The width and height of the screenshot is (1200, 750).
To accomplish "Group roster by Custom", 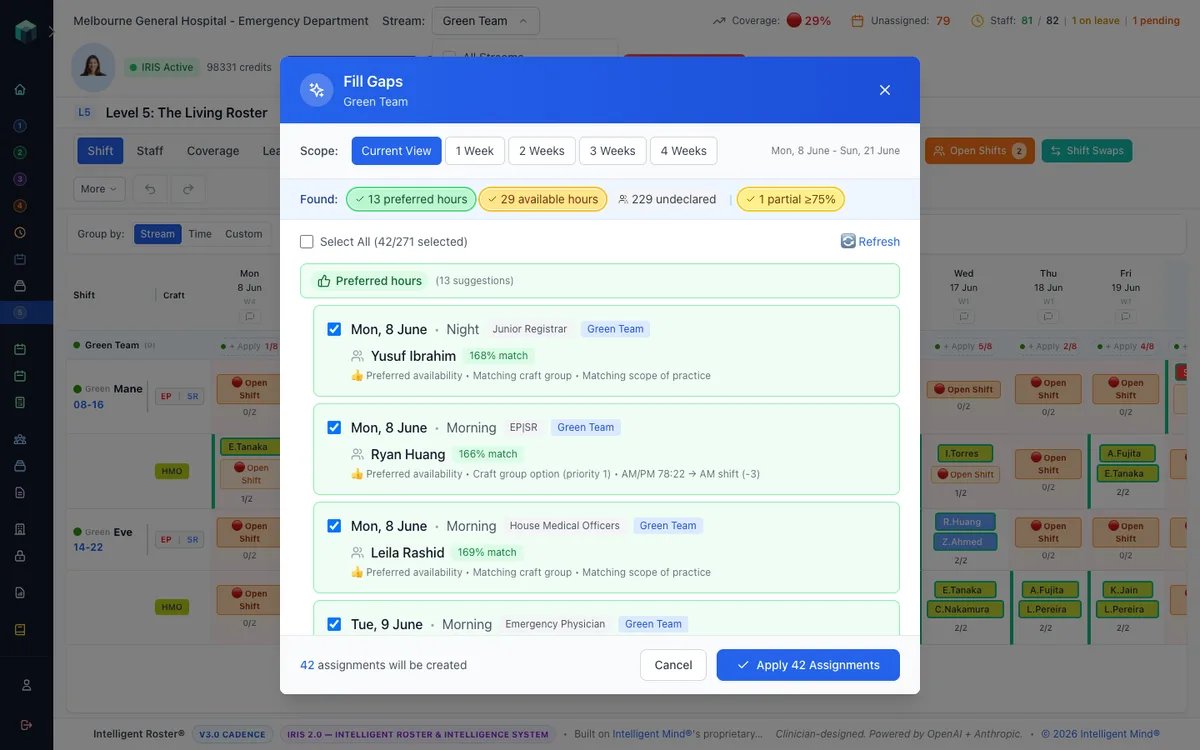I will [244, 234].
